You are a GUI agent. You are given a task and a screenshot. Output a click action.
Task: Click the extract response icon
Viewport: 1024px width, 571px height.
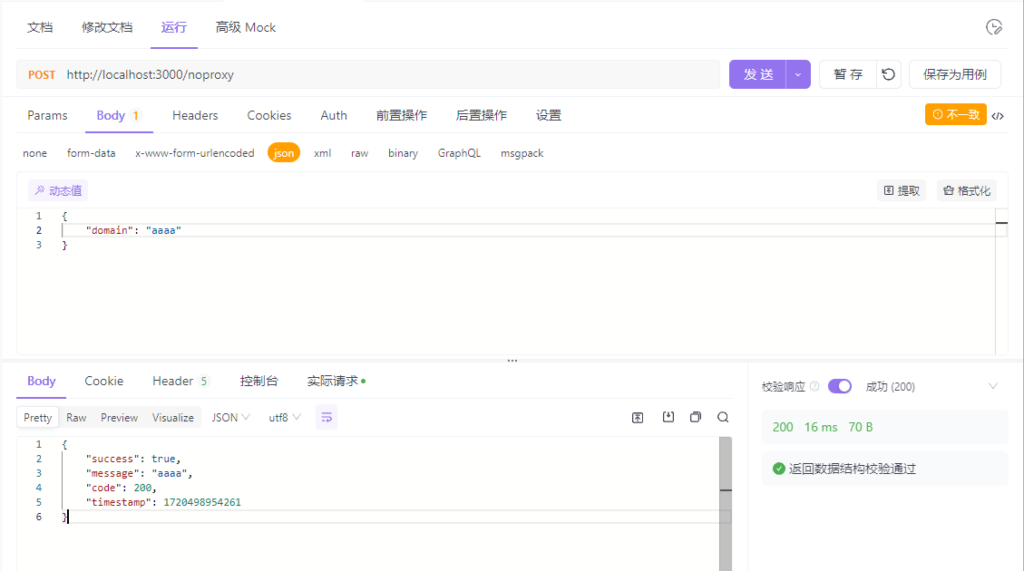click(637, 418)
